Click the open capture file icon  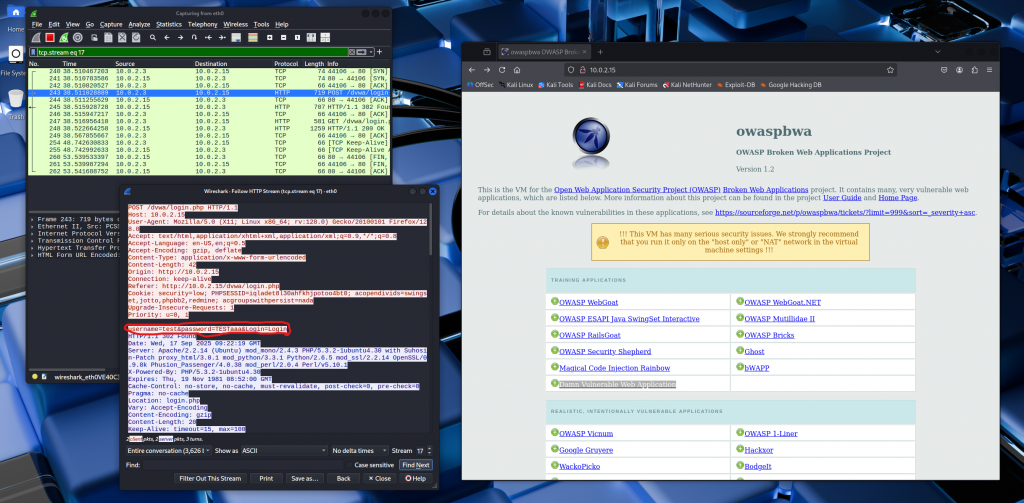(94, 37)
